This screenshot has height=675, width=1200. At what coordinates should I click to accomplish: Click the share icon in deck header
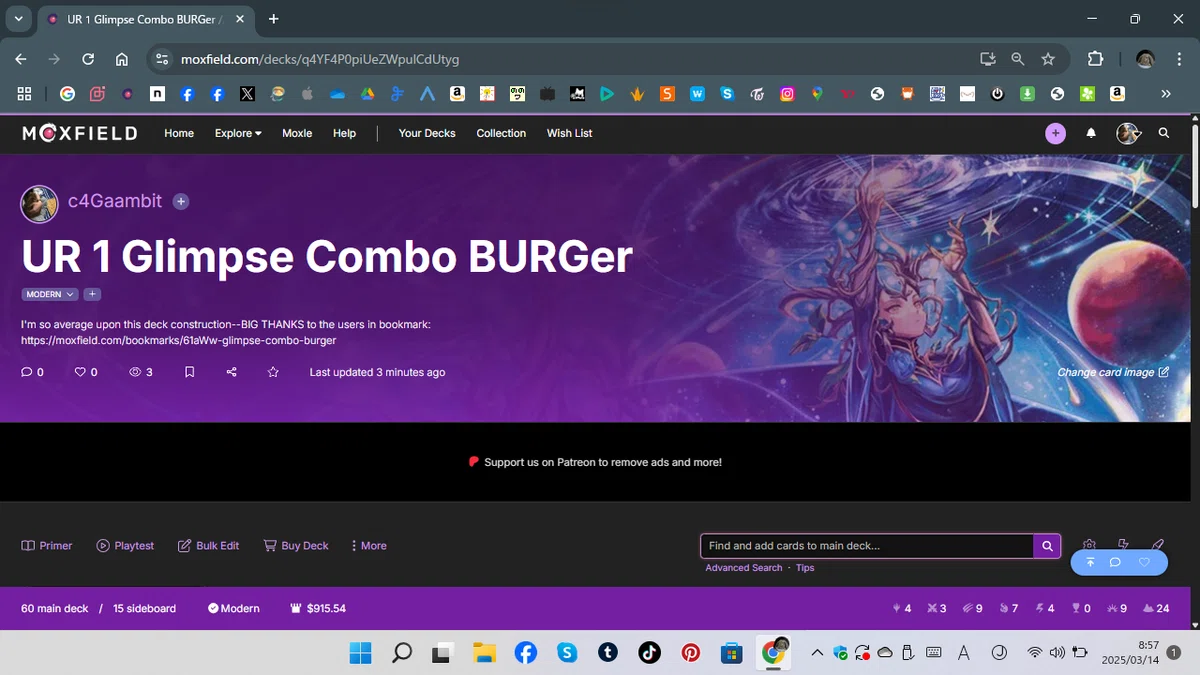pyautogui.click(x=231, y=372)
